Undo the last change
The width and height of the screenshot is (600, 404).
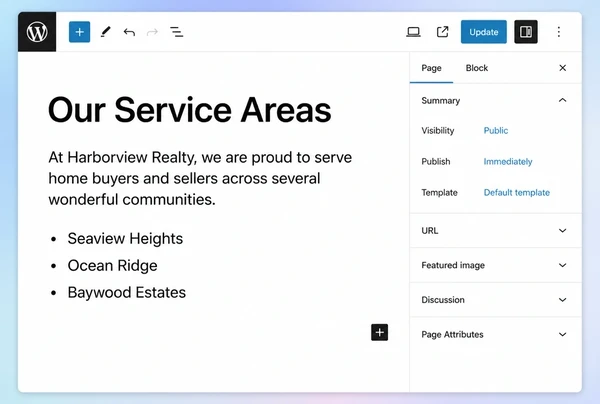pos(129,32)
